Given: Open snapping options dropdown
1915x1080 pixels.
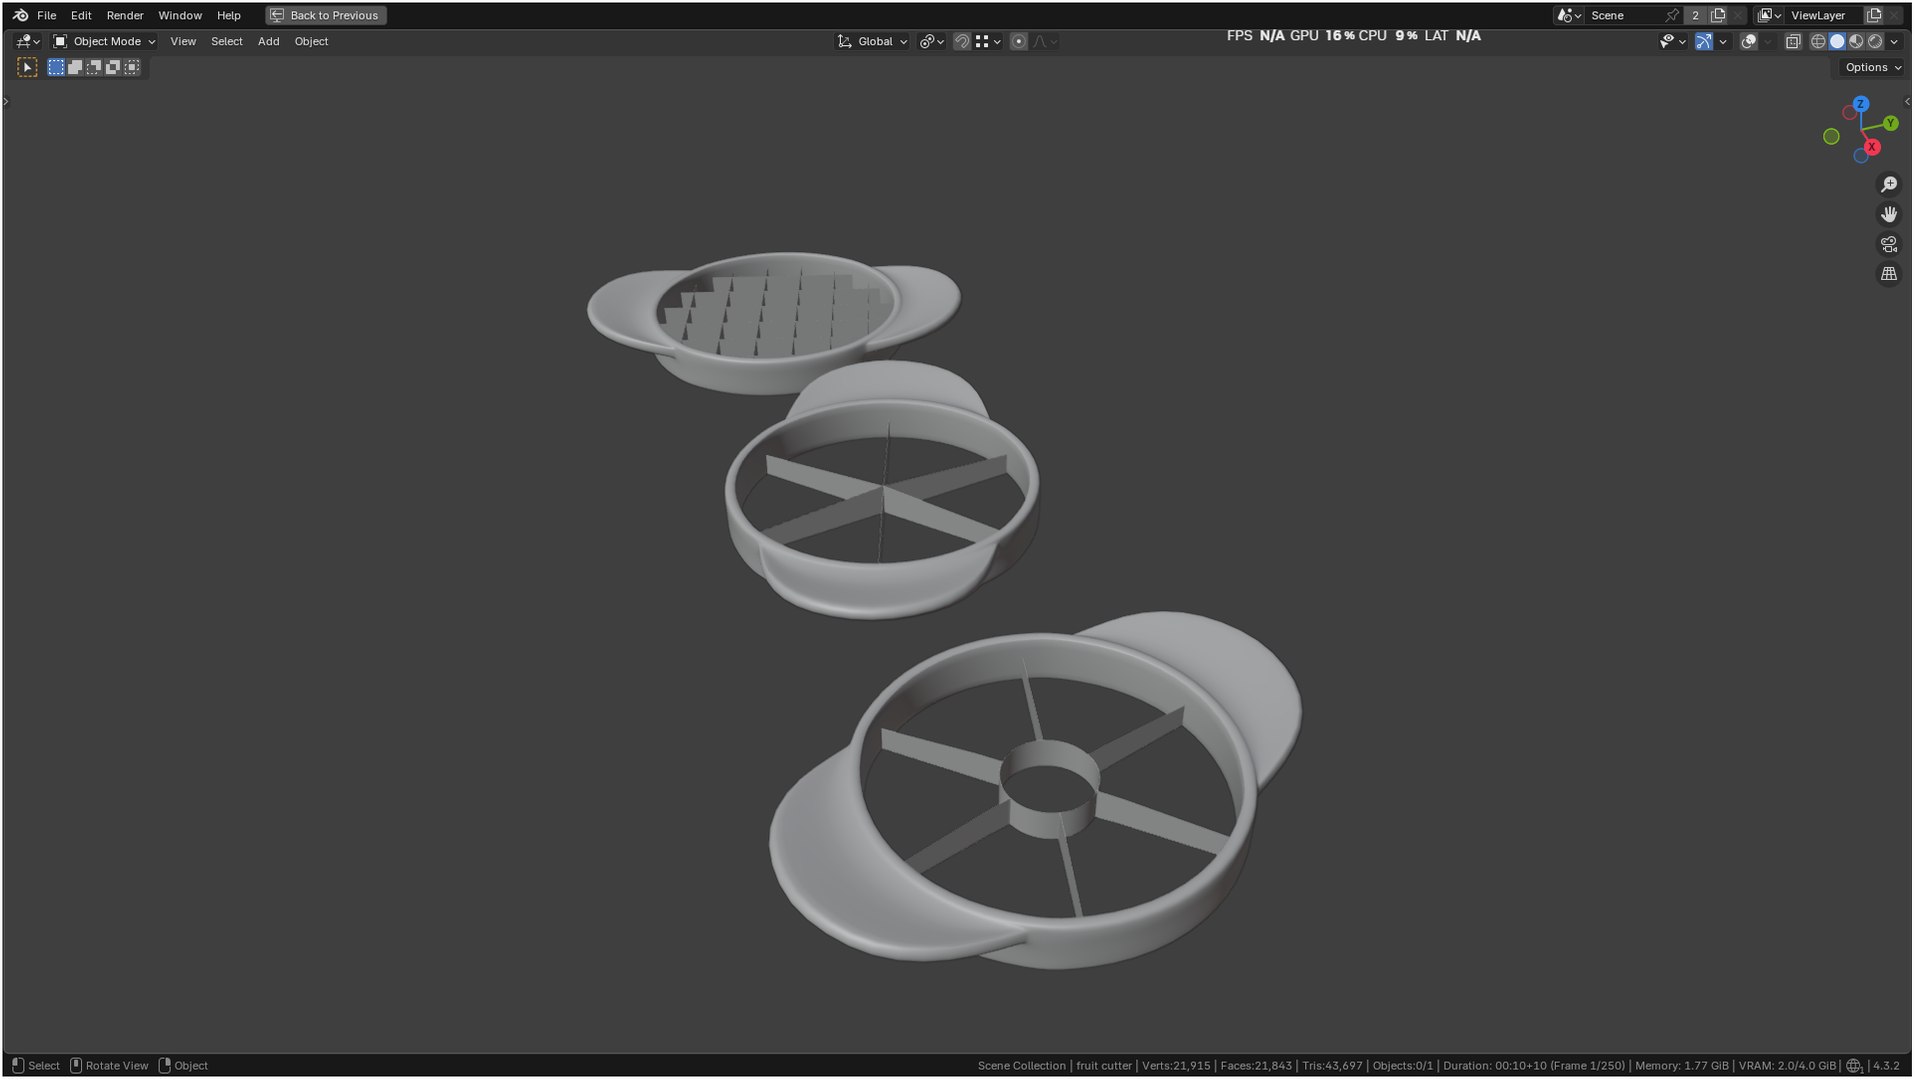Looking at the screenshot, I should coord(989,41).
